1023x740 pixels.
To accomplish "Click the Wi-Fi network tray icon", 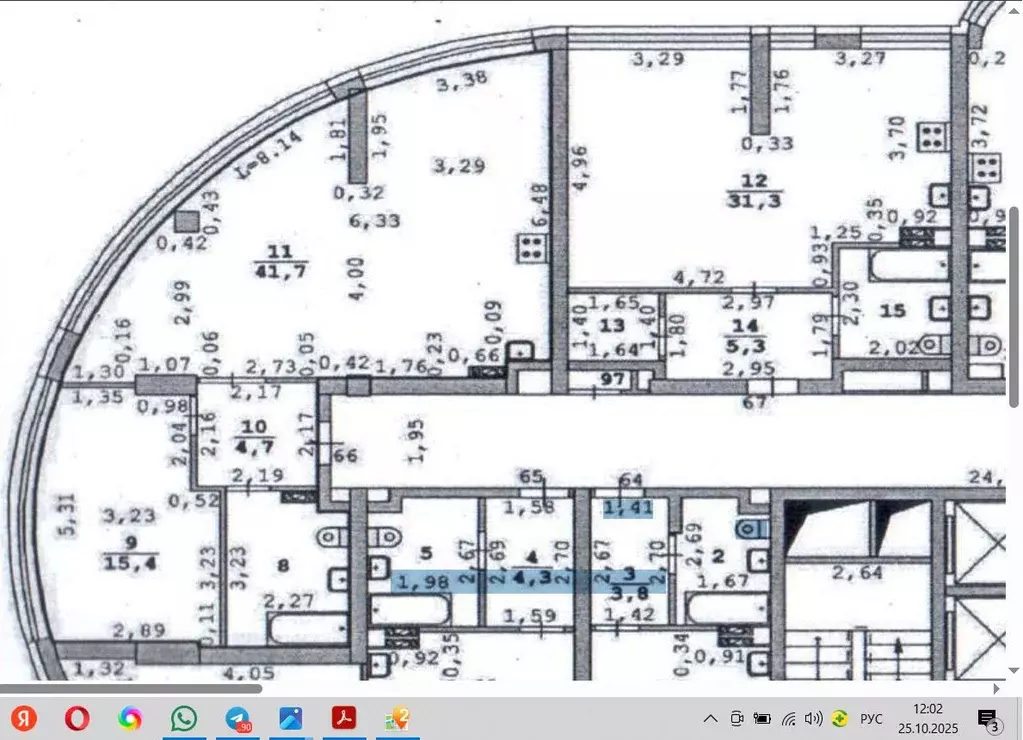I will pyautogui.click(x=789, y=718).
